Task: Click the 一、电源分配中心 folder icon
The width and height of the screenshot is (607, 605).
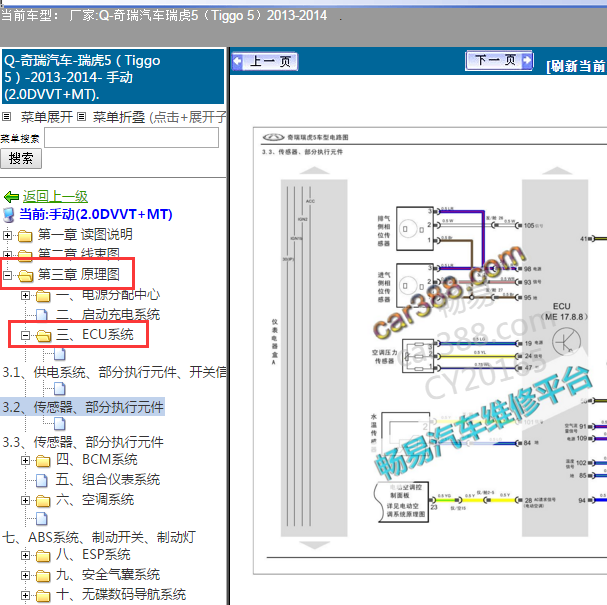Action: pyautogui.click(x=43, y=297)
